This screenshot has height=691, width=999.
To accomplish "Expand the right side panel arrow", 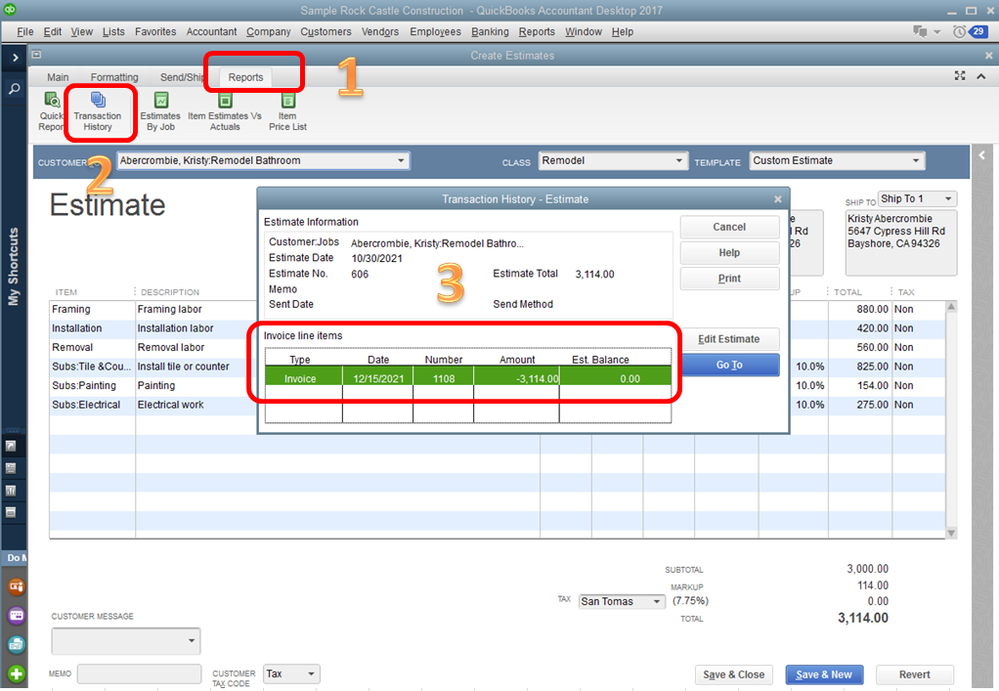I will 982,155.
